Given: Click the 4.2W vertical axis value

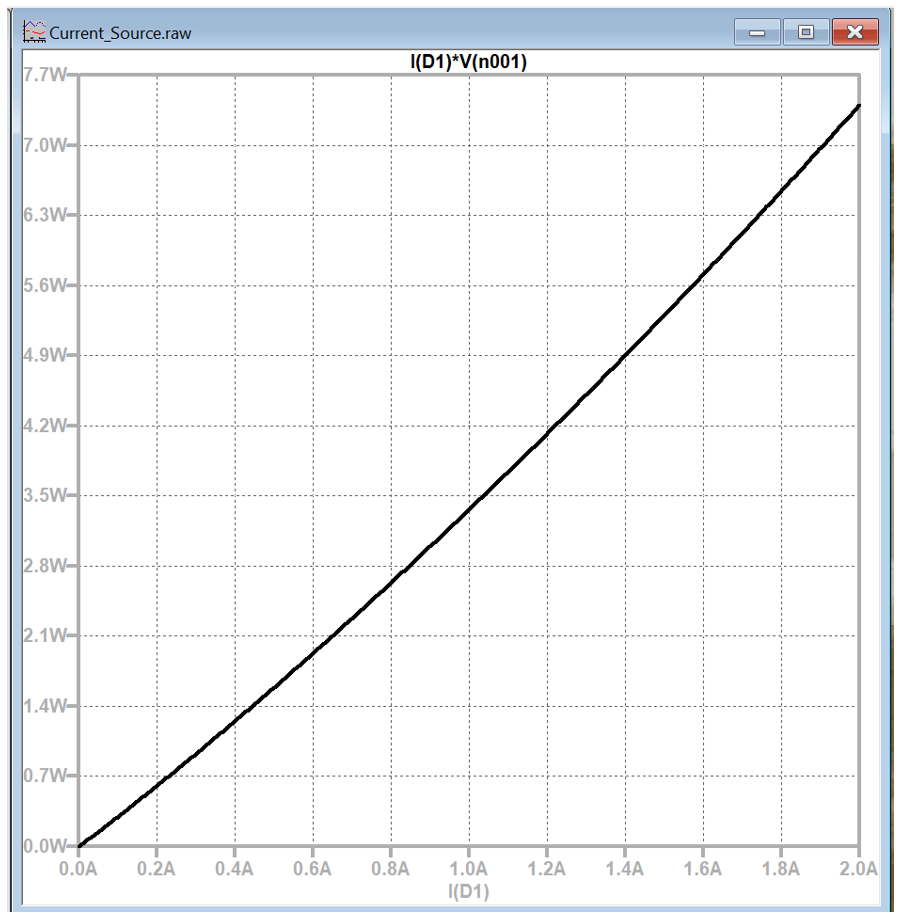Looking at the screenshot, I should click(45, 425).
